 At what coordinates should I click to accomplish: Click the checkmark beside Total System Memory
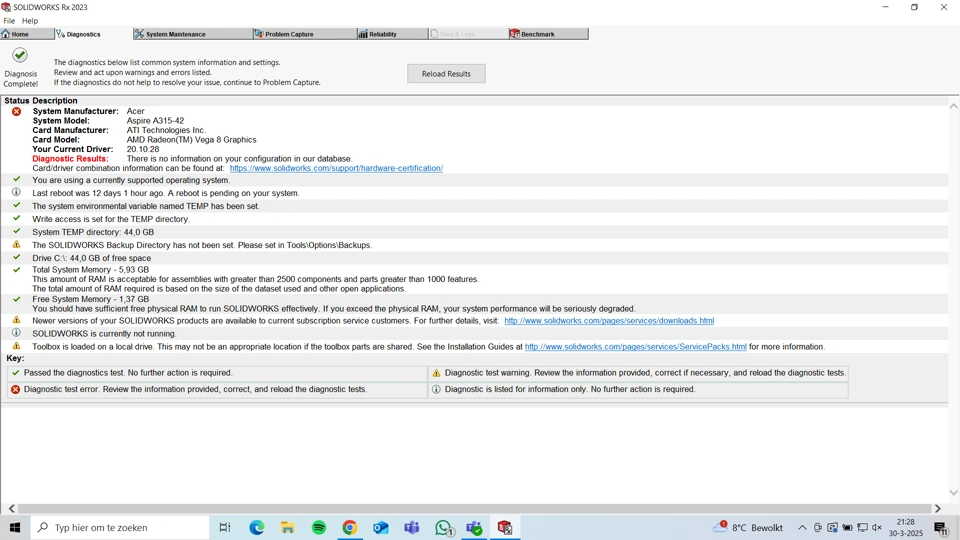click(17, 269)
